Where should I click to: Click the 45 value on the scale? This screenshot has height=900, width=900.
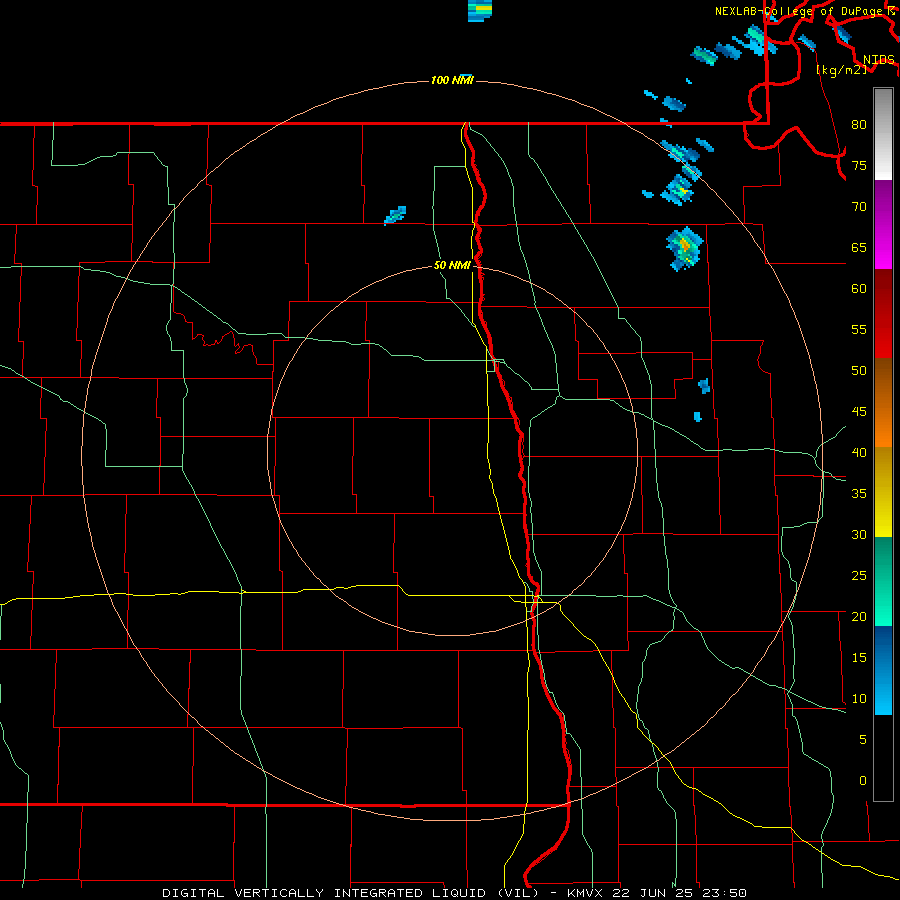[859, 412]
